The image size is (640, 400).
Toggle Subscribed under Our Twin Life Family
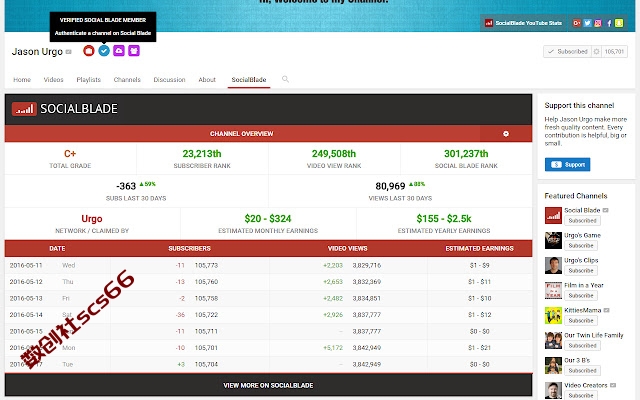[582, 345]
